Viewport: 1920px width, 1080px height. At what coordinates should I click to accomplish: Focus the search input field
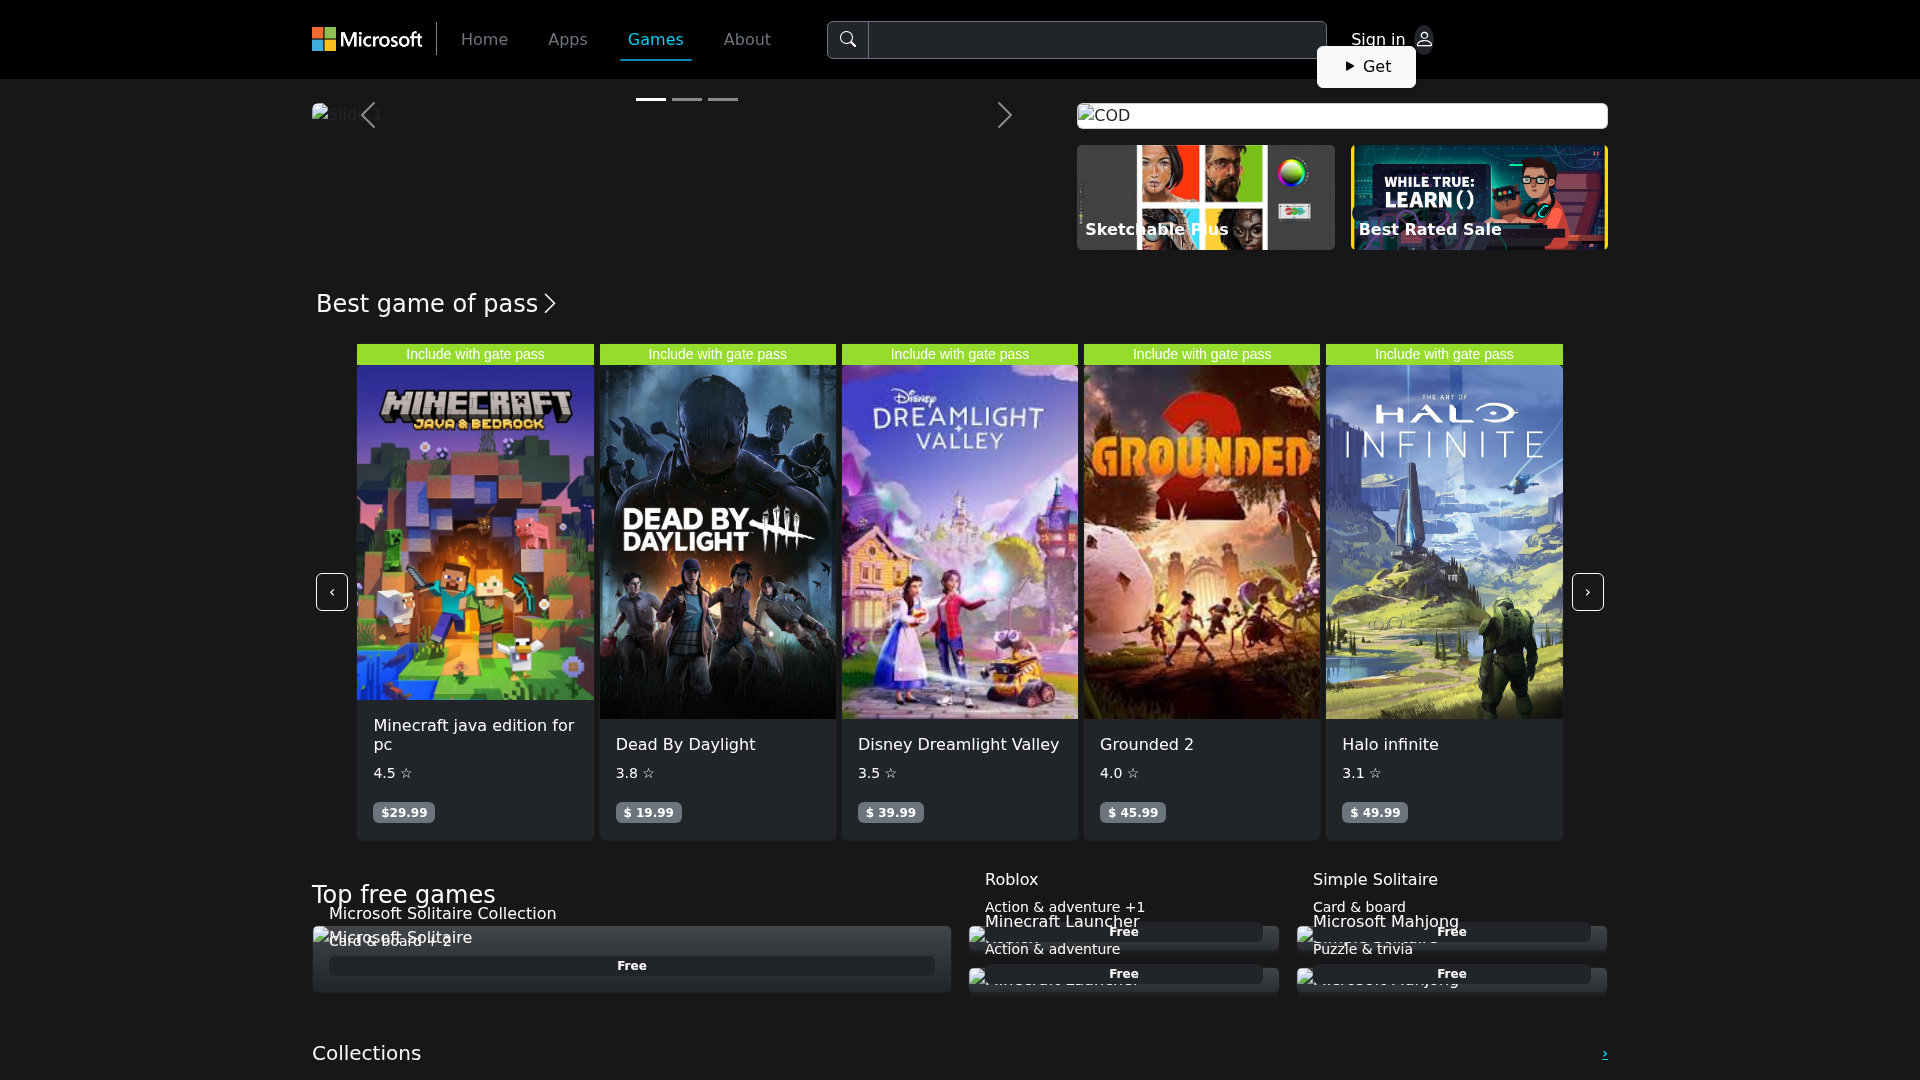point(1097,40)
